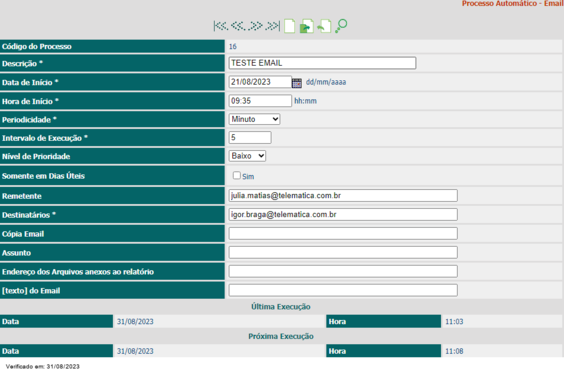
Task: Click the Cópia Email input field
Action: [x=343, y=233]
